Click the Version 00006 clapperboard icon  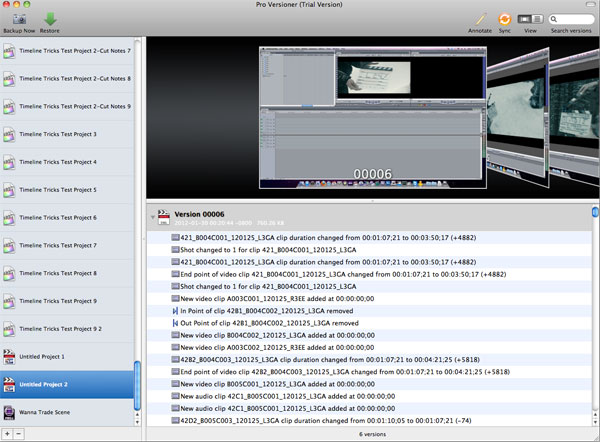coord(164,217)
